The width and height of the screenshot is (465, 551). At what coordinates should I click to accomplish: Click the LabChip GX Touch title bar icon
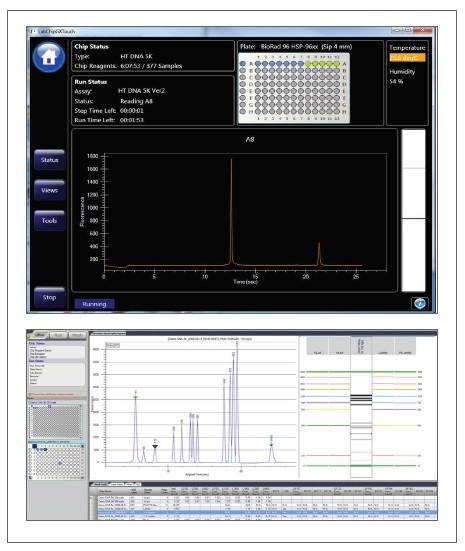pos(33,31)
